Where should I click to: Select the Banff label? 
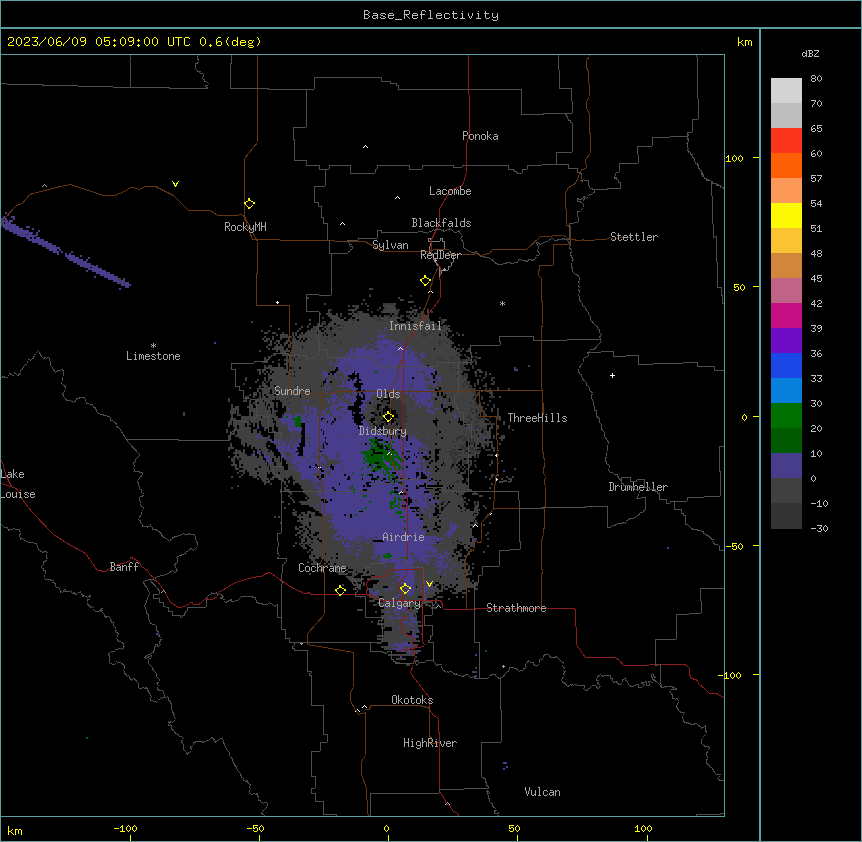124,567
